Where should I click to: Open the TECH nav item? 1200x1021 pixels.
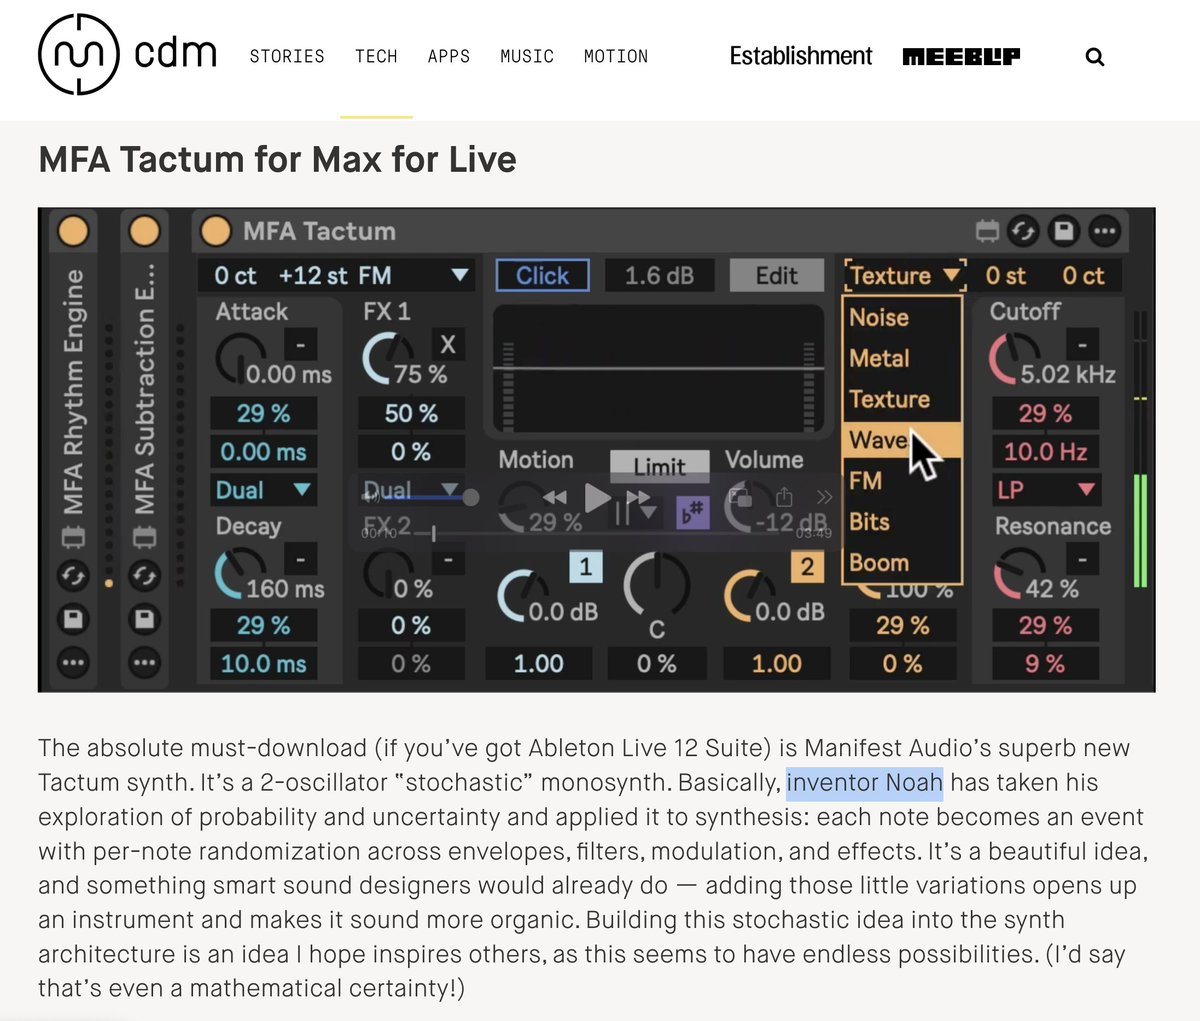(x=376, y=57)
